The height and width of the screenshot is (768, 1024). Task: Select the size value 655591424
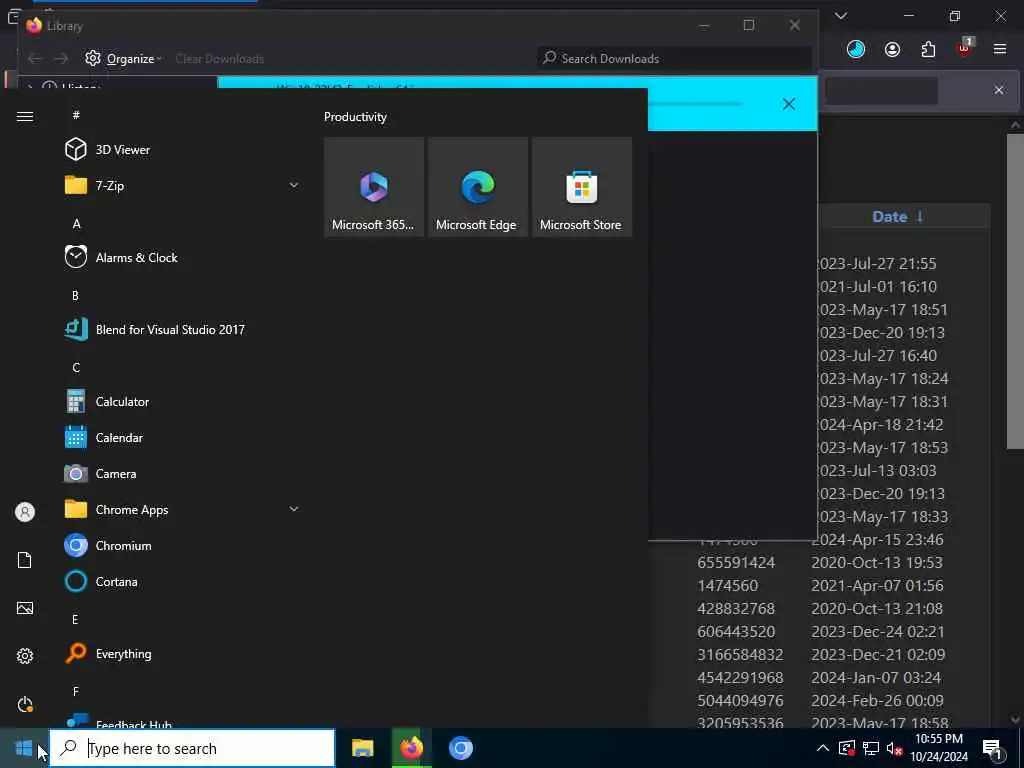click(x=736, y=562)
